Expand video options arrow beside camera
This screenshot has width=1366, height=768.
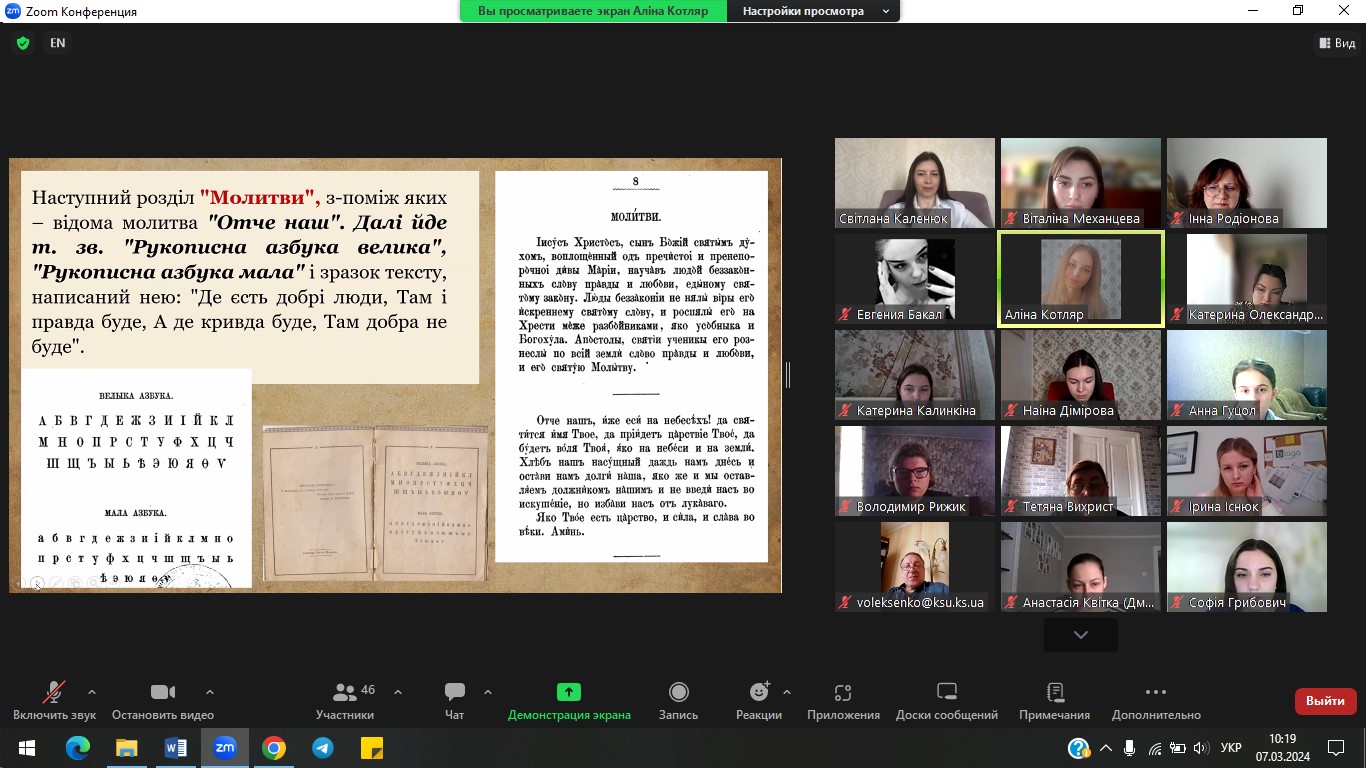[210, 691]
